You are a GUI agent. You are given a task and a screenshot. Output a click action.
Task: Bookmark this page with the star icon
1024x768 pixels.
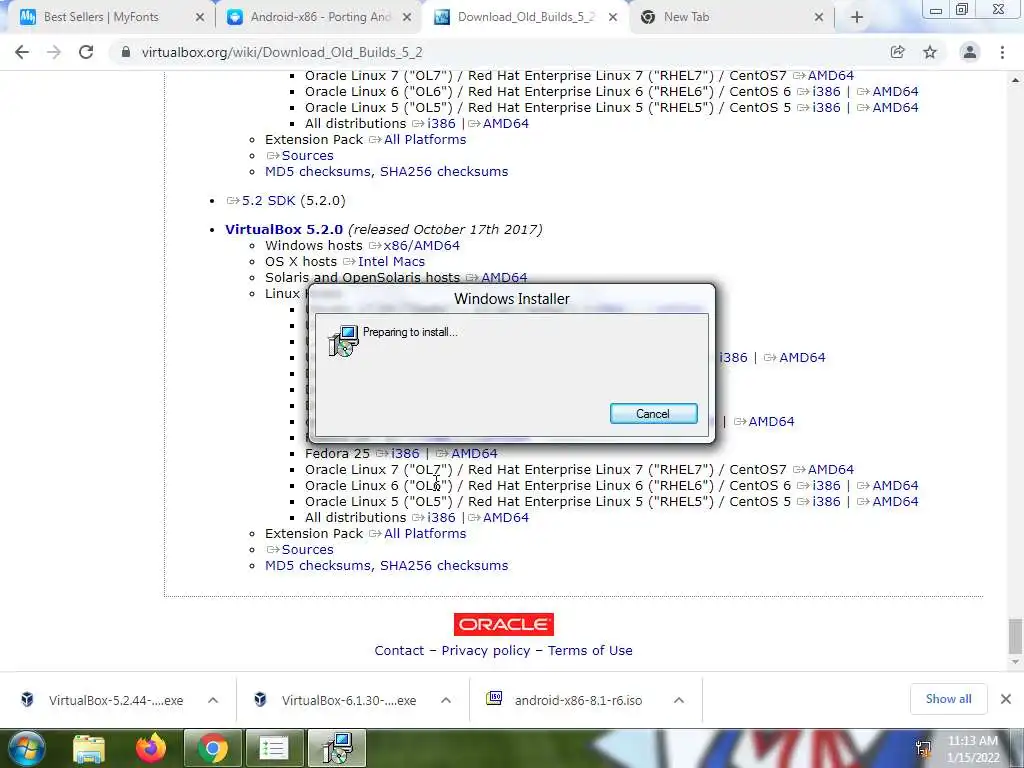(930, 52)
